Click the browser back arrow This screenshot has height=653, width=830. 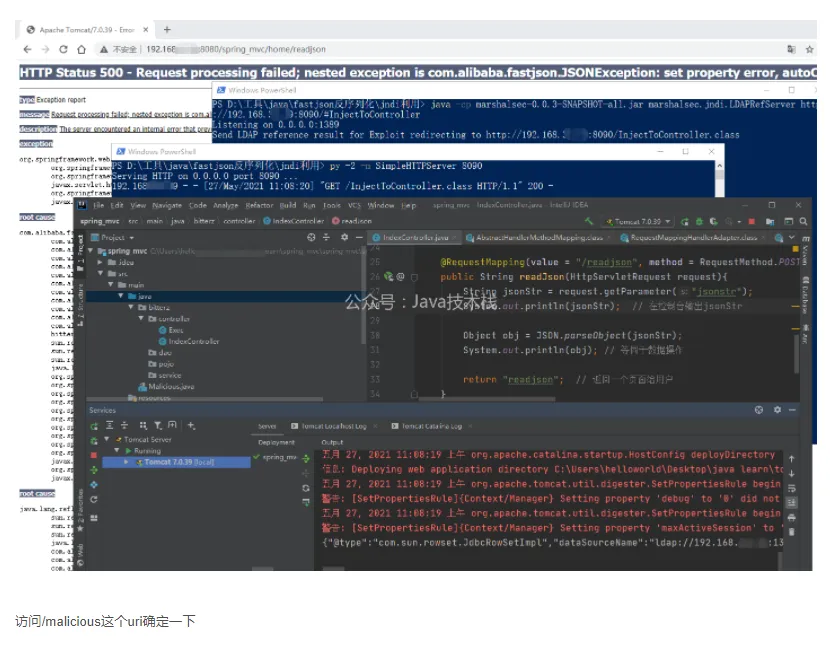click(x=28, y=49)
